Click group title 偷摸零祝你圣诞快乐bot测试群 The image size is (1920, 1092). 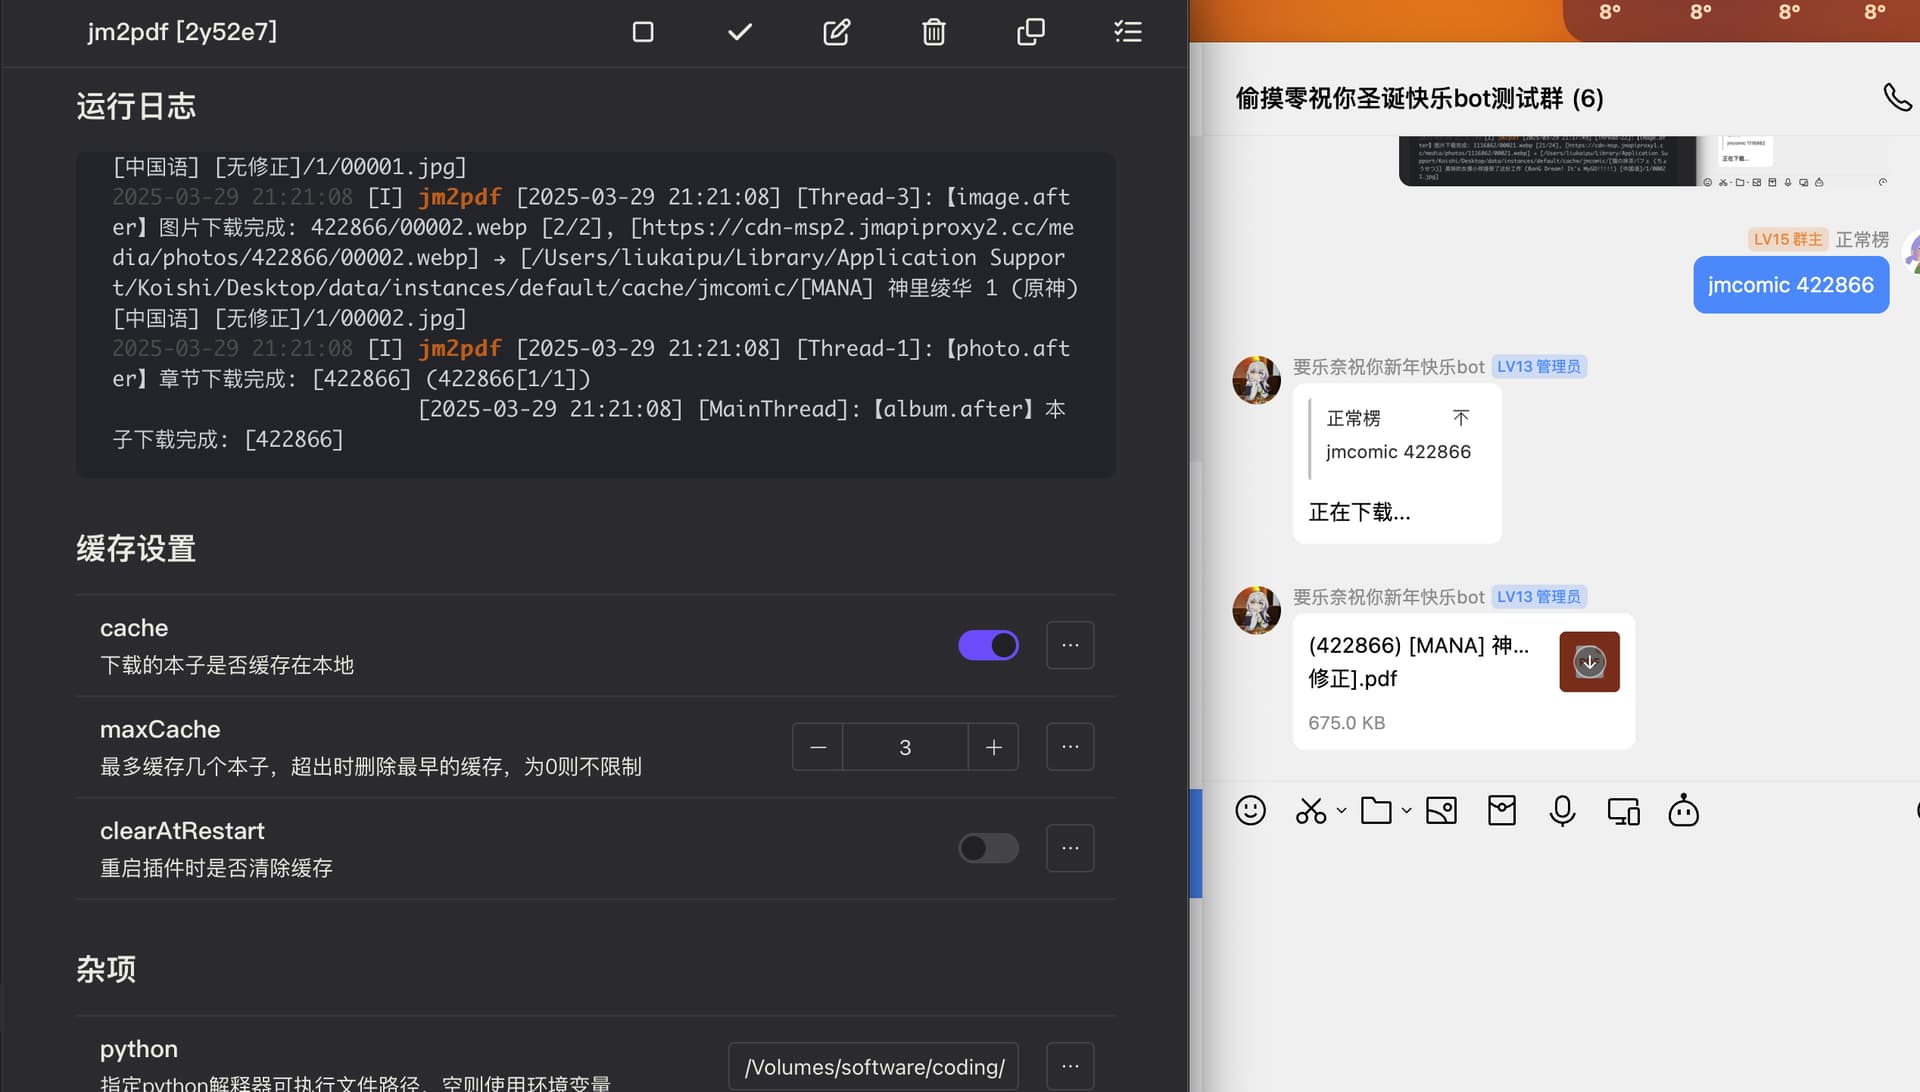click(x=1419, y=98)
